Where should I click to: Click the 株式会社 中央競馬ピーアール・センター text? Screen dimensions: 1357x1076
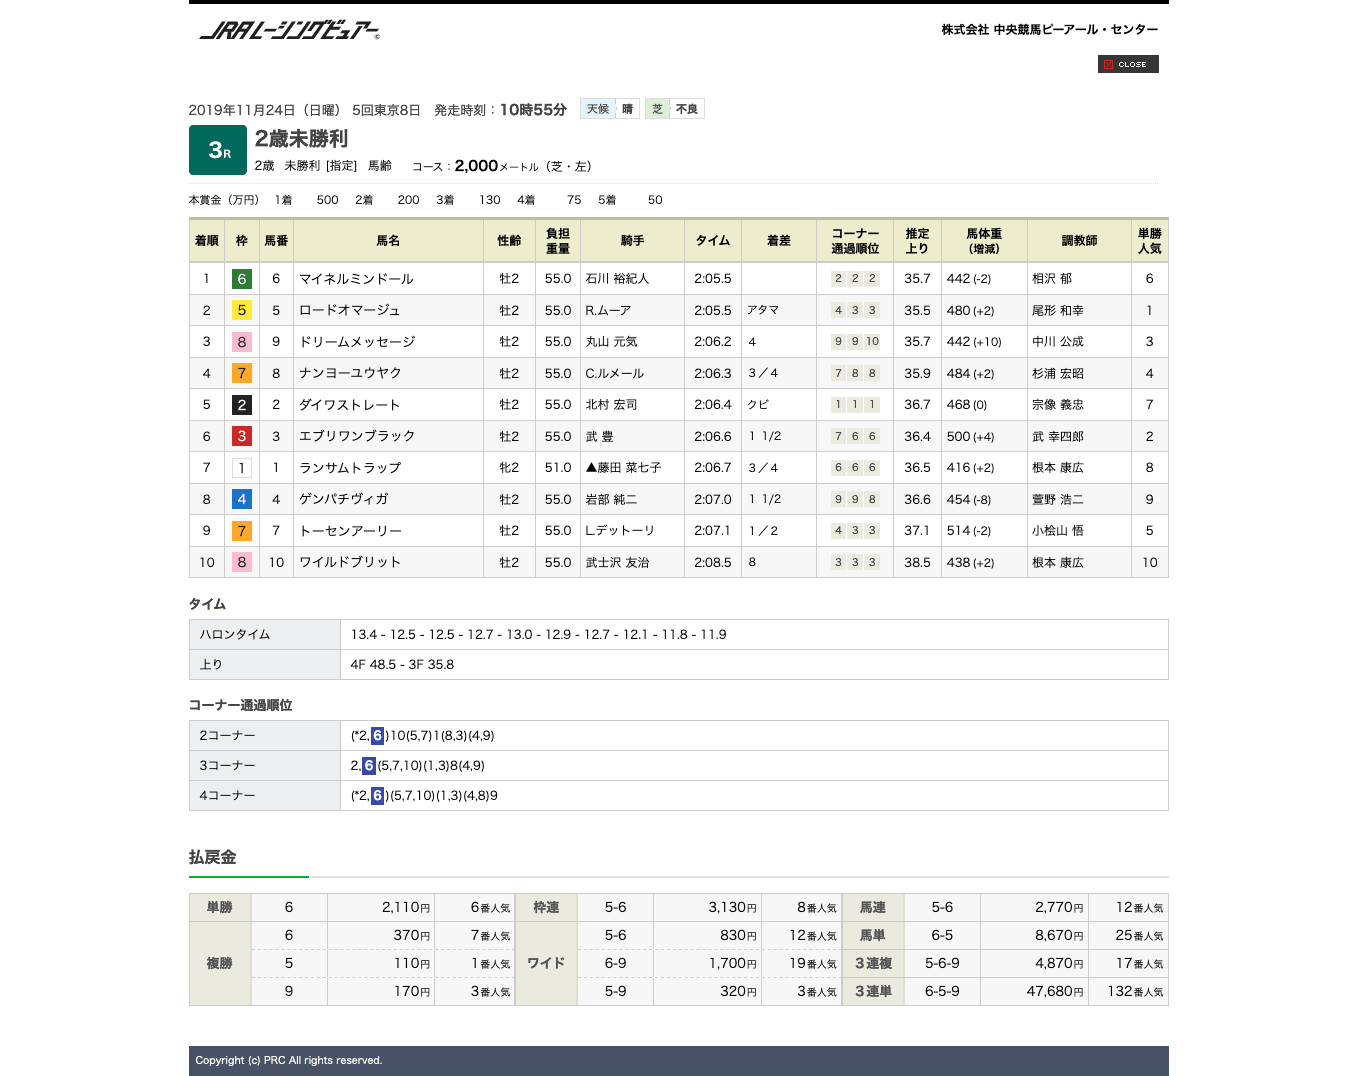pyautogui.click(x=1050, y=30)
